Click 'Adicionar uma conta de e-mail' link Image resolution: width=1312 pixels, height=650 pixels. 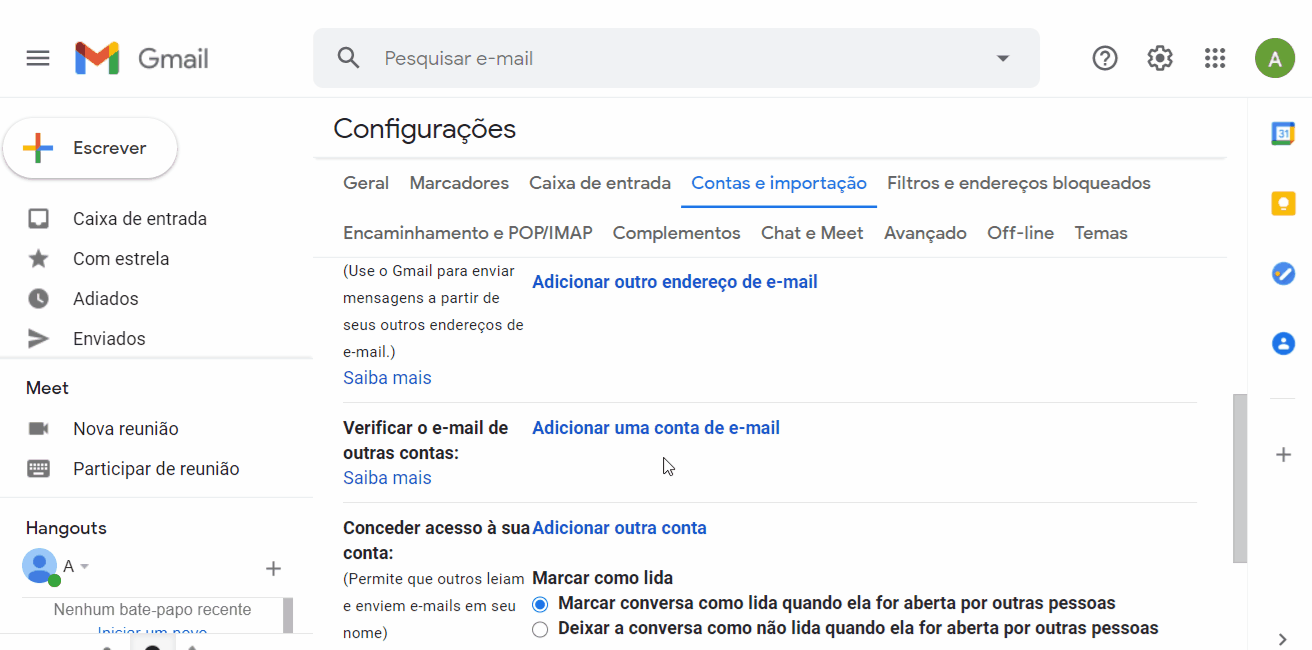(x=655, y=428)
